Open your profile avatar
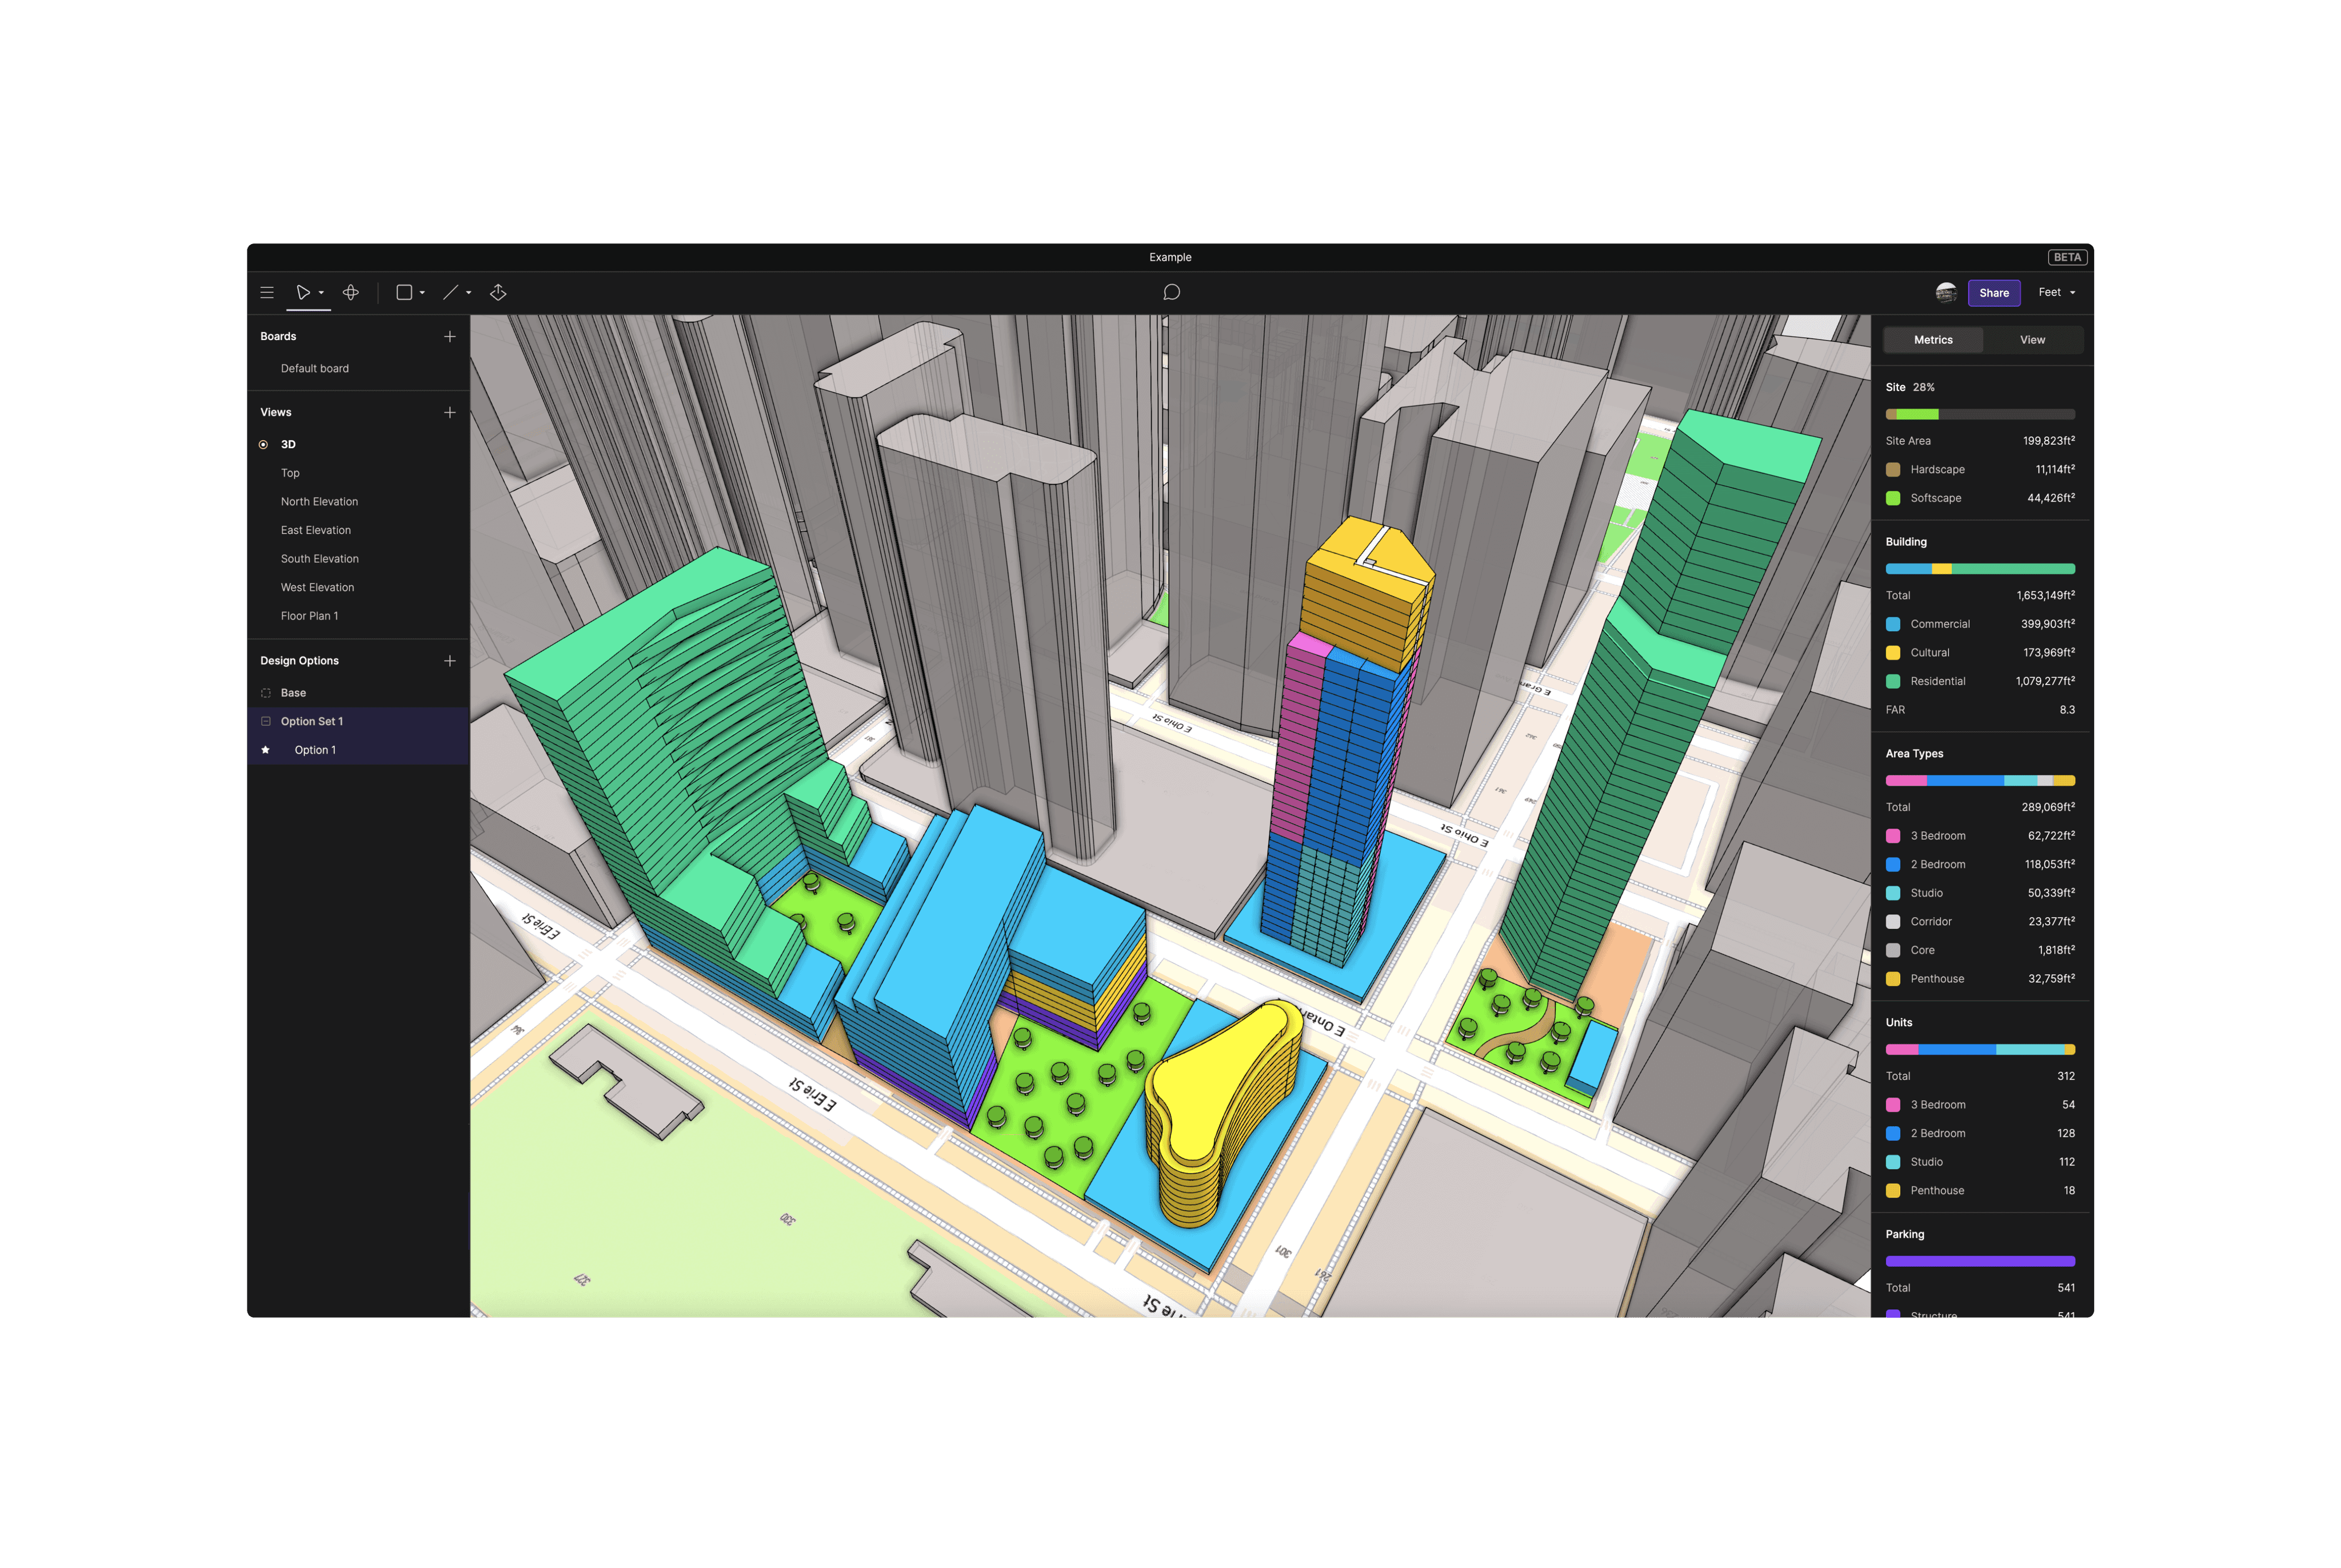 pyautogui.click(x=1946, y=292)
